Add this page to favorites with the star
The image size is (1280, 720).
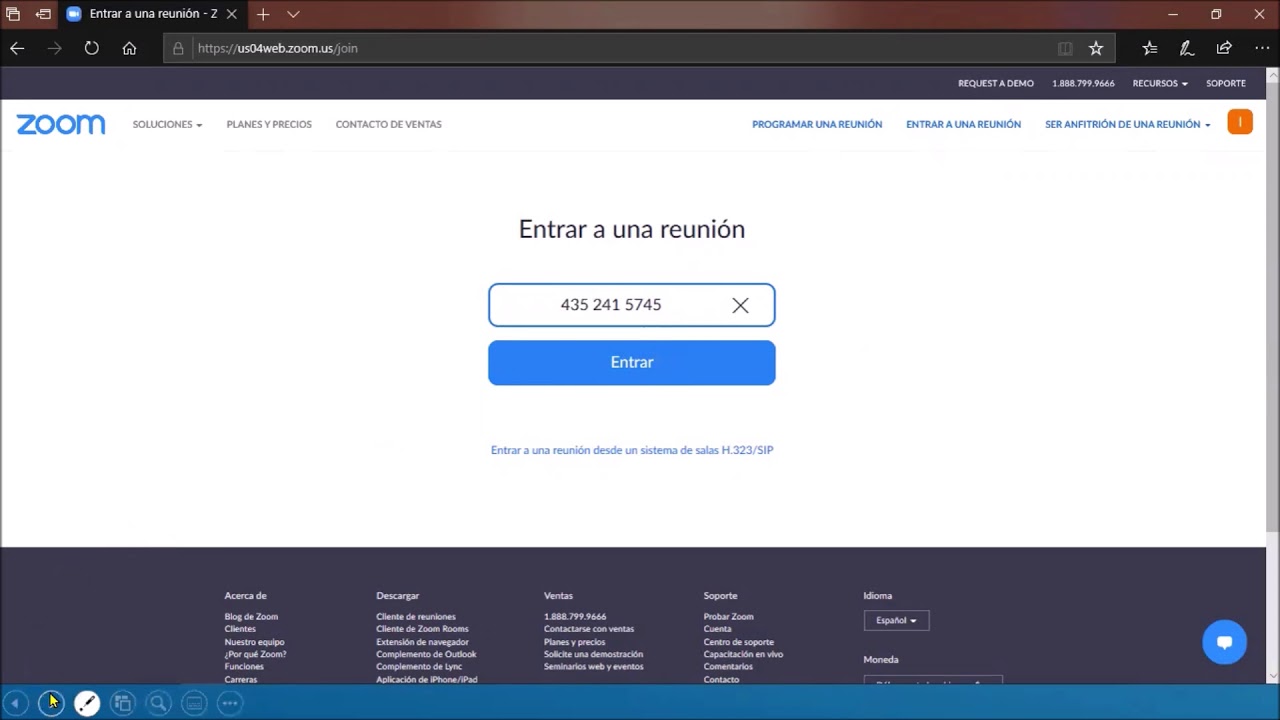tap(1096, 48)
